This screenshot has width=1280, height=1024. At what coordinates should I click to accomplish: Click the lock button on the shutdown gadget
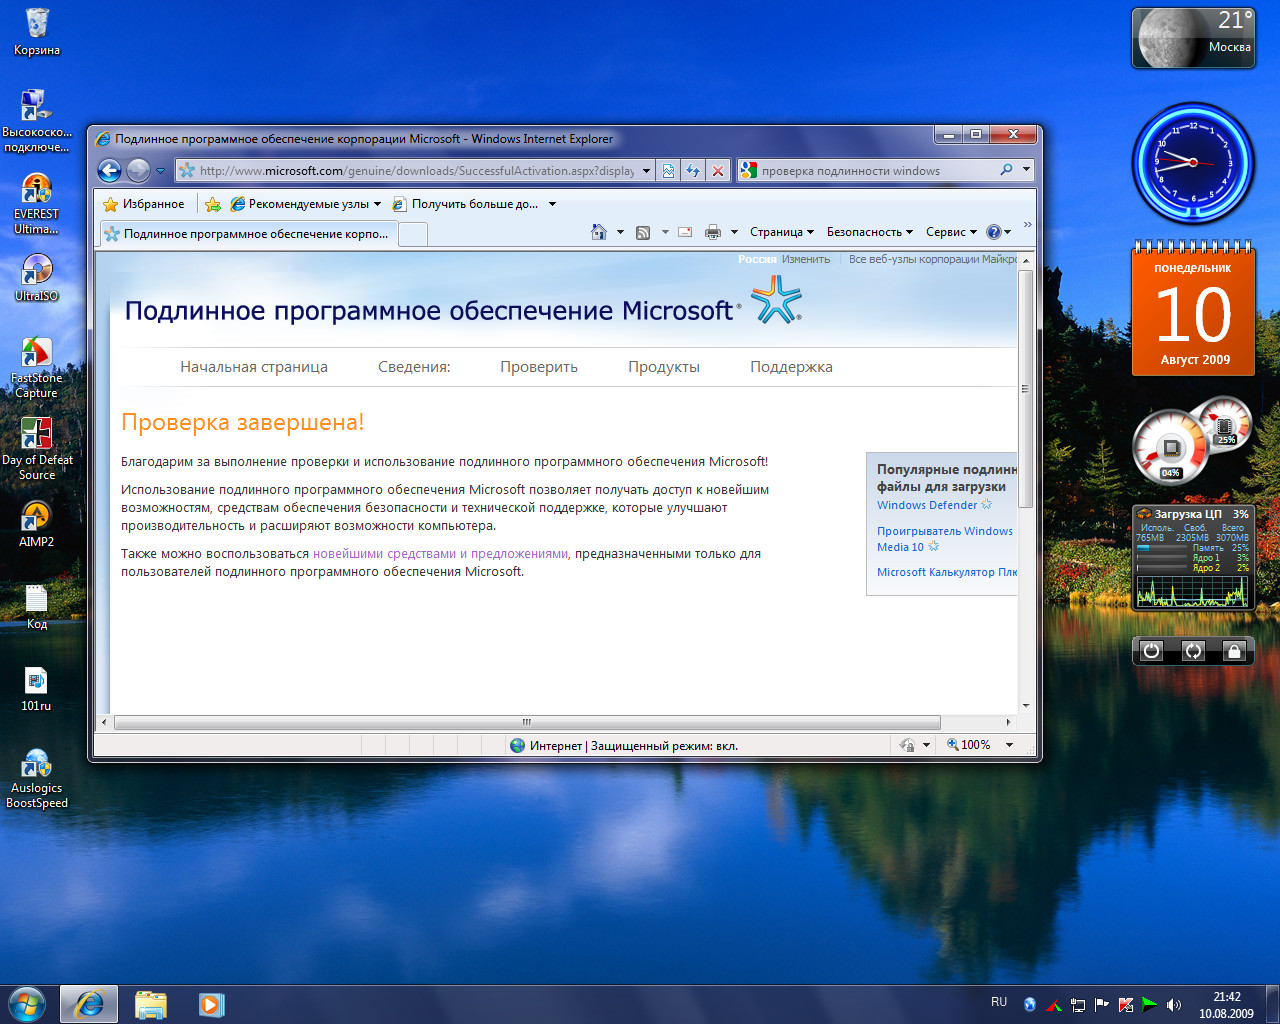tap(1234, 651)
